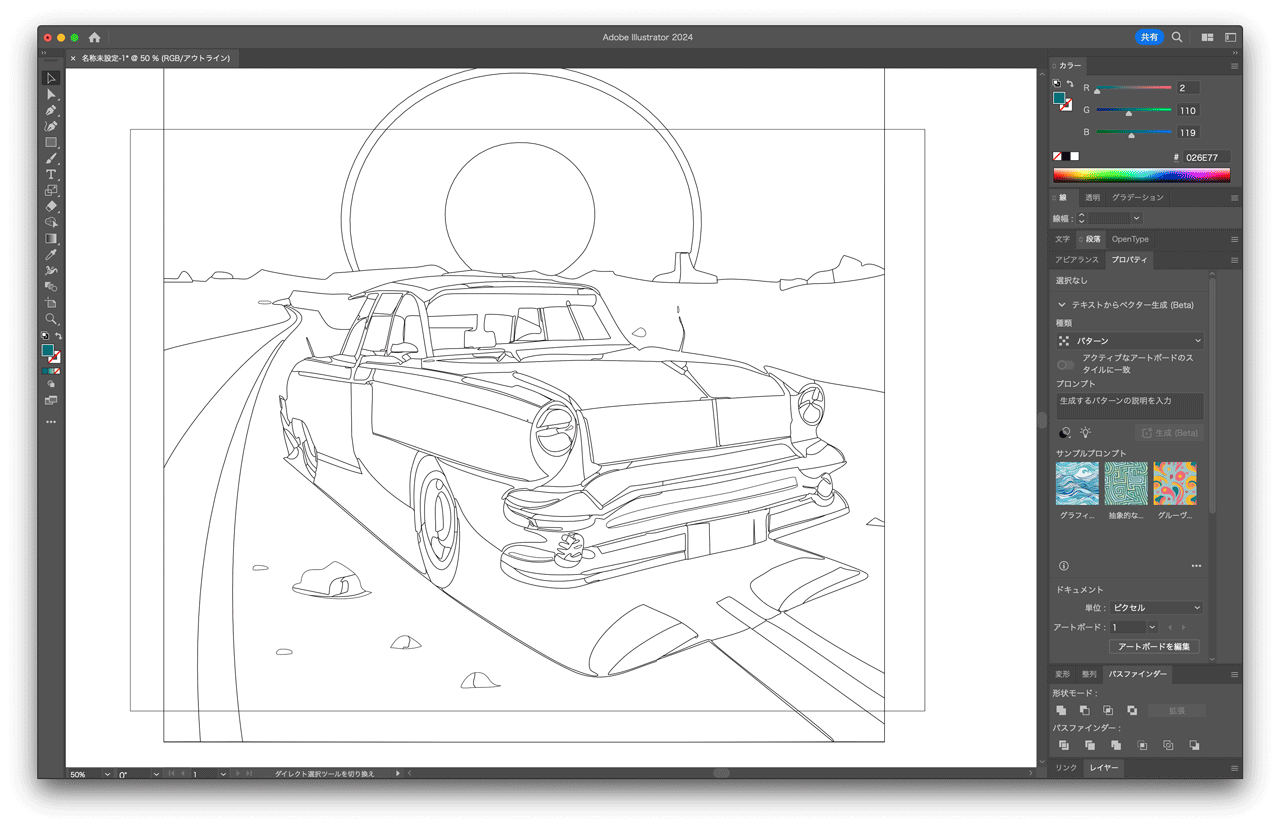
Task: Click the prompt description text field
Action: pyautogui.click(x=1130, y=405)
